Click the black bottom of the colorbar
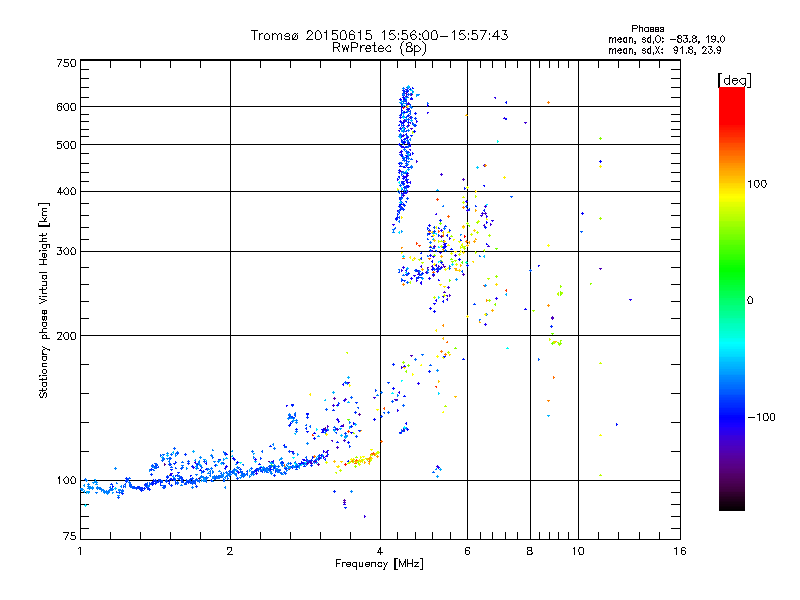The image size is (800, 600). click(x=732, y=503)
